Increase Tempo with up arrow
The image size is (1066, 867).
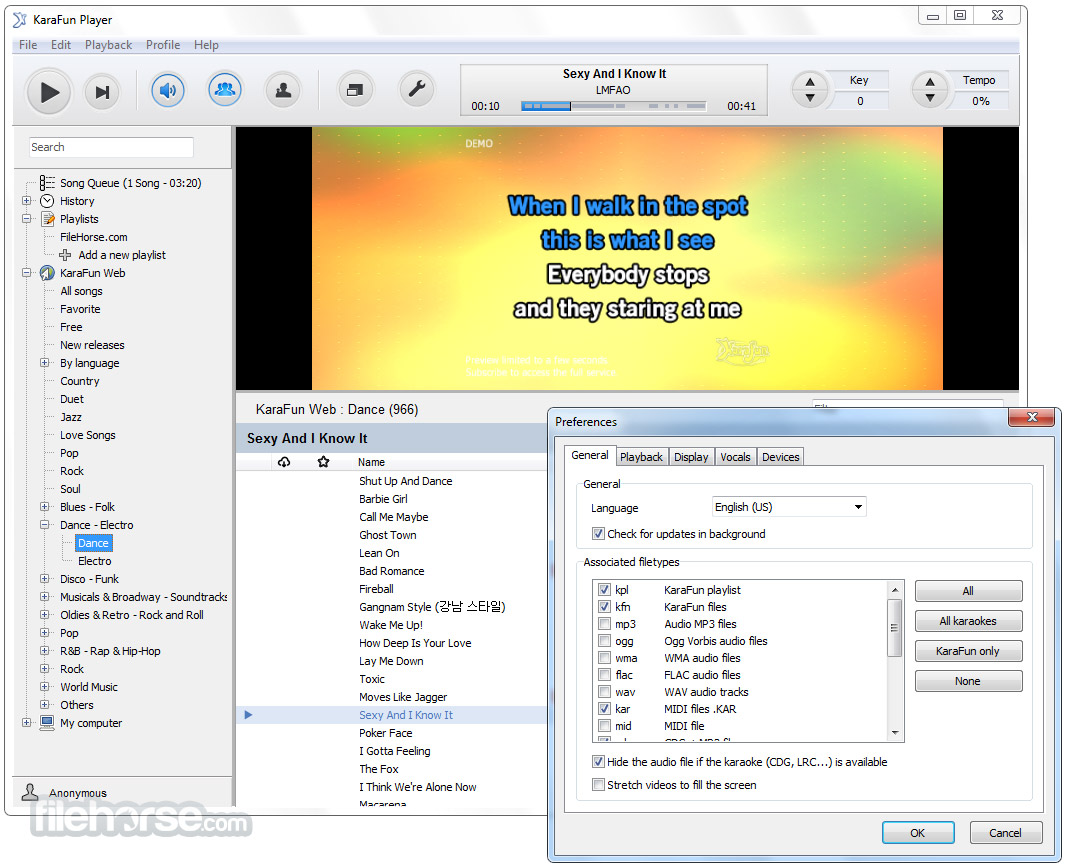(x=930, y=82)
